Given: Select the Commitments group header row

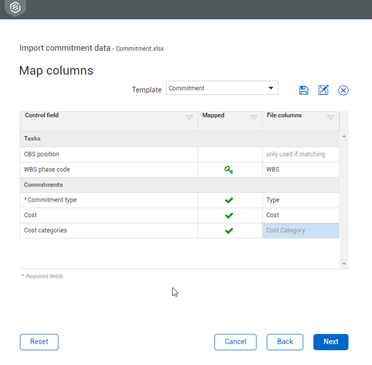Looking at the screenshot, I should pos(180,185).
